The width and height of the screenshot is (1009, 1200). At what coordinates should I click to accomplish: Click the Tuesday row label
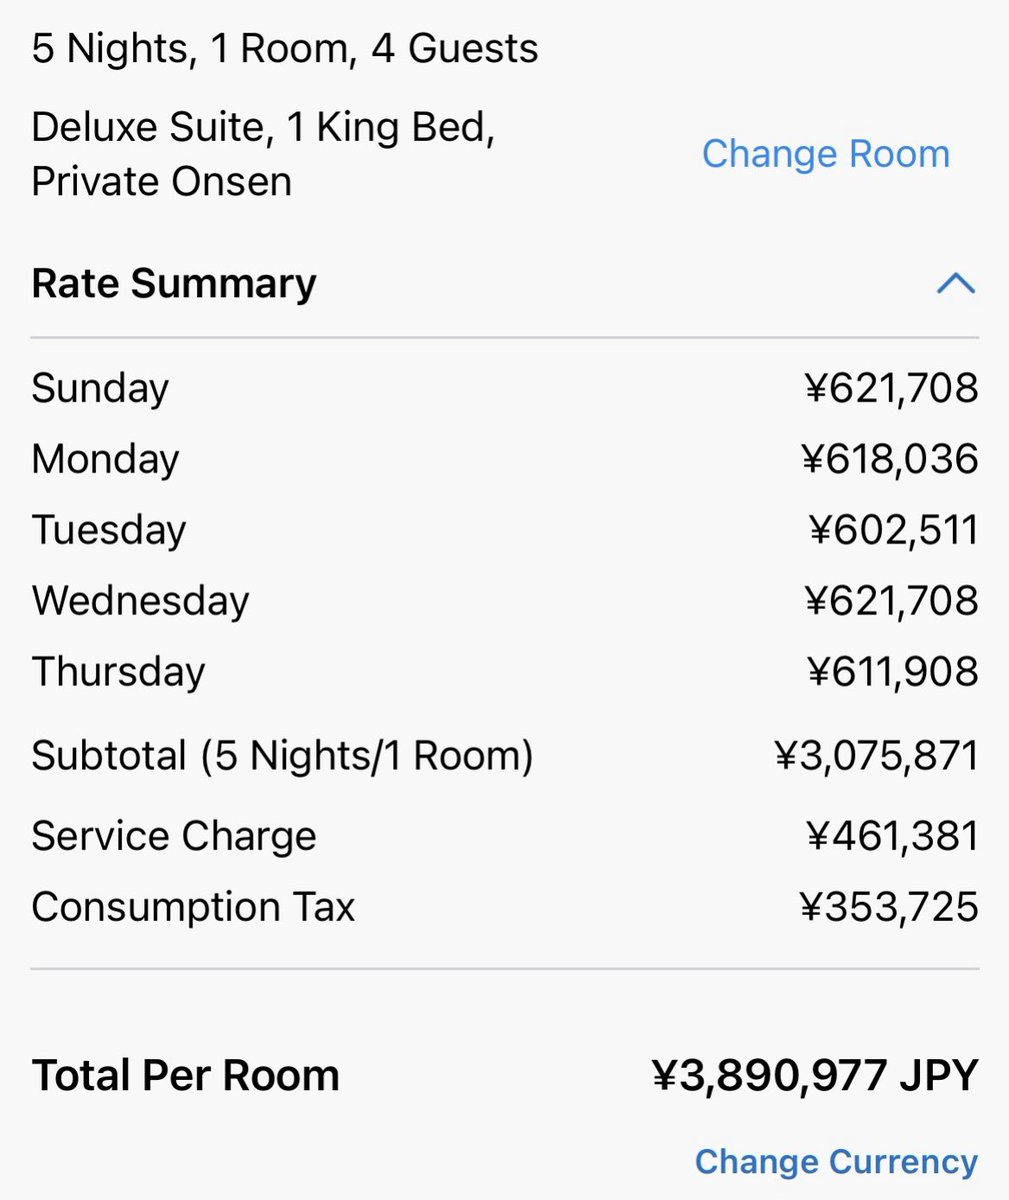[x=108, y=530]
